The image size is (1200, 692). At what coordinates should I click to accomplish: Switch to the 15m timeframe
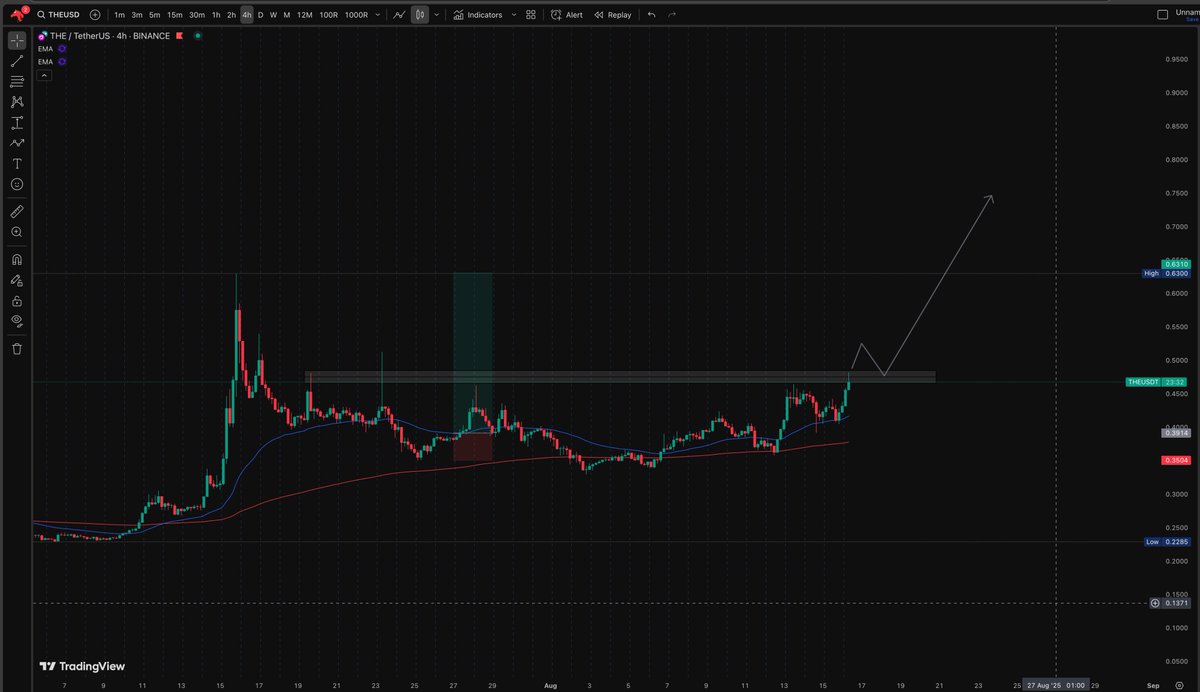pyautogui.click(x=174, y=15)
